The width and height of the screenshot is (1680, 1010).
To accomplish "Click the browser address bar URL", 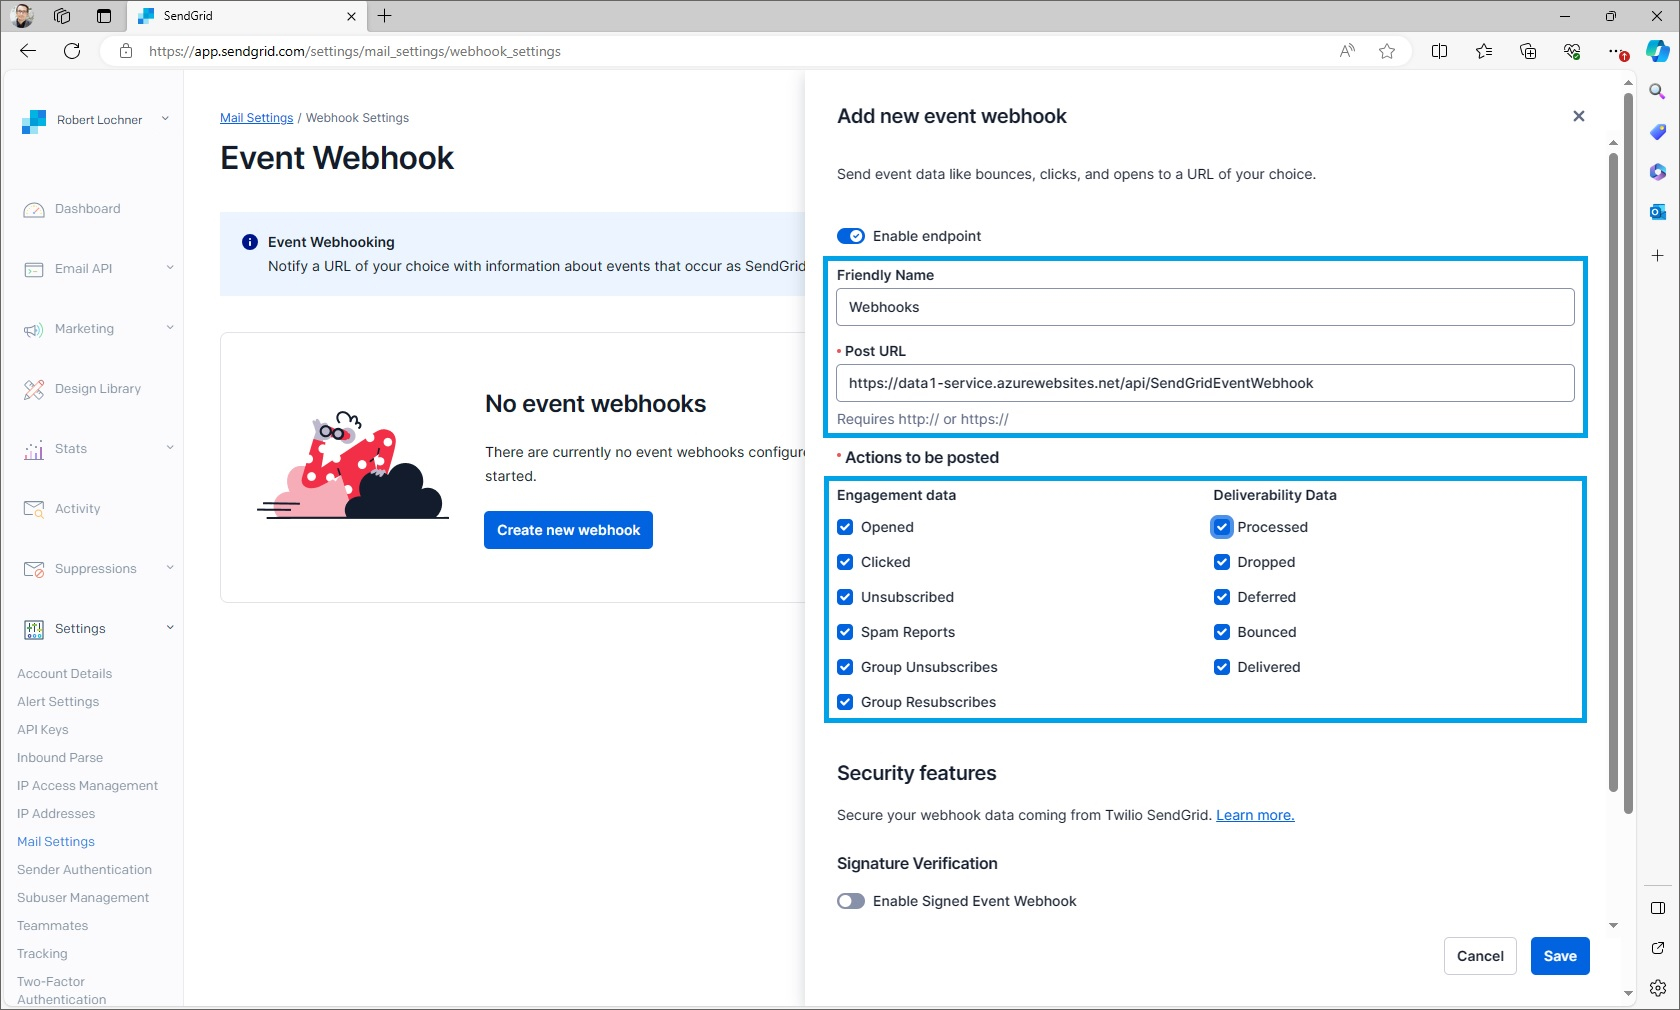I will point(355,51).
